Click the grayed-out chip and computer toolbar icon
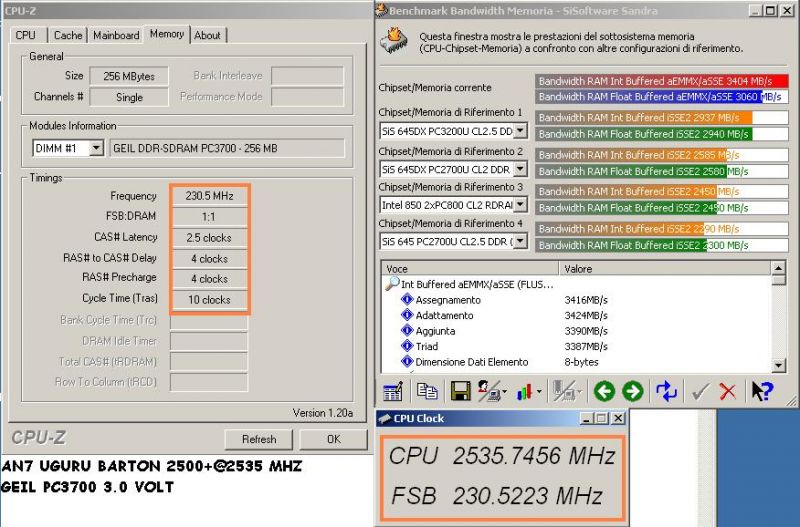The width and height of the screenshot is (800, 527). 564,391
